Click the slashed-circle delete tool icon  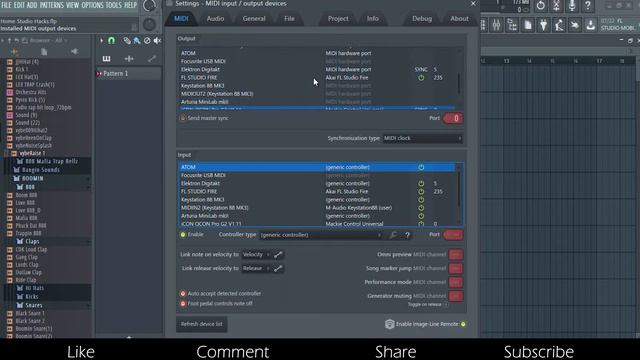(x=147, y=41)
